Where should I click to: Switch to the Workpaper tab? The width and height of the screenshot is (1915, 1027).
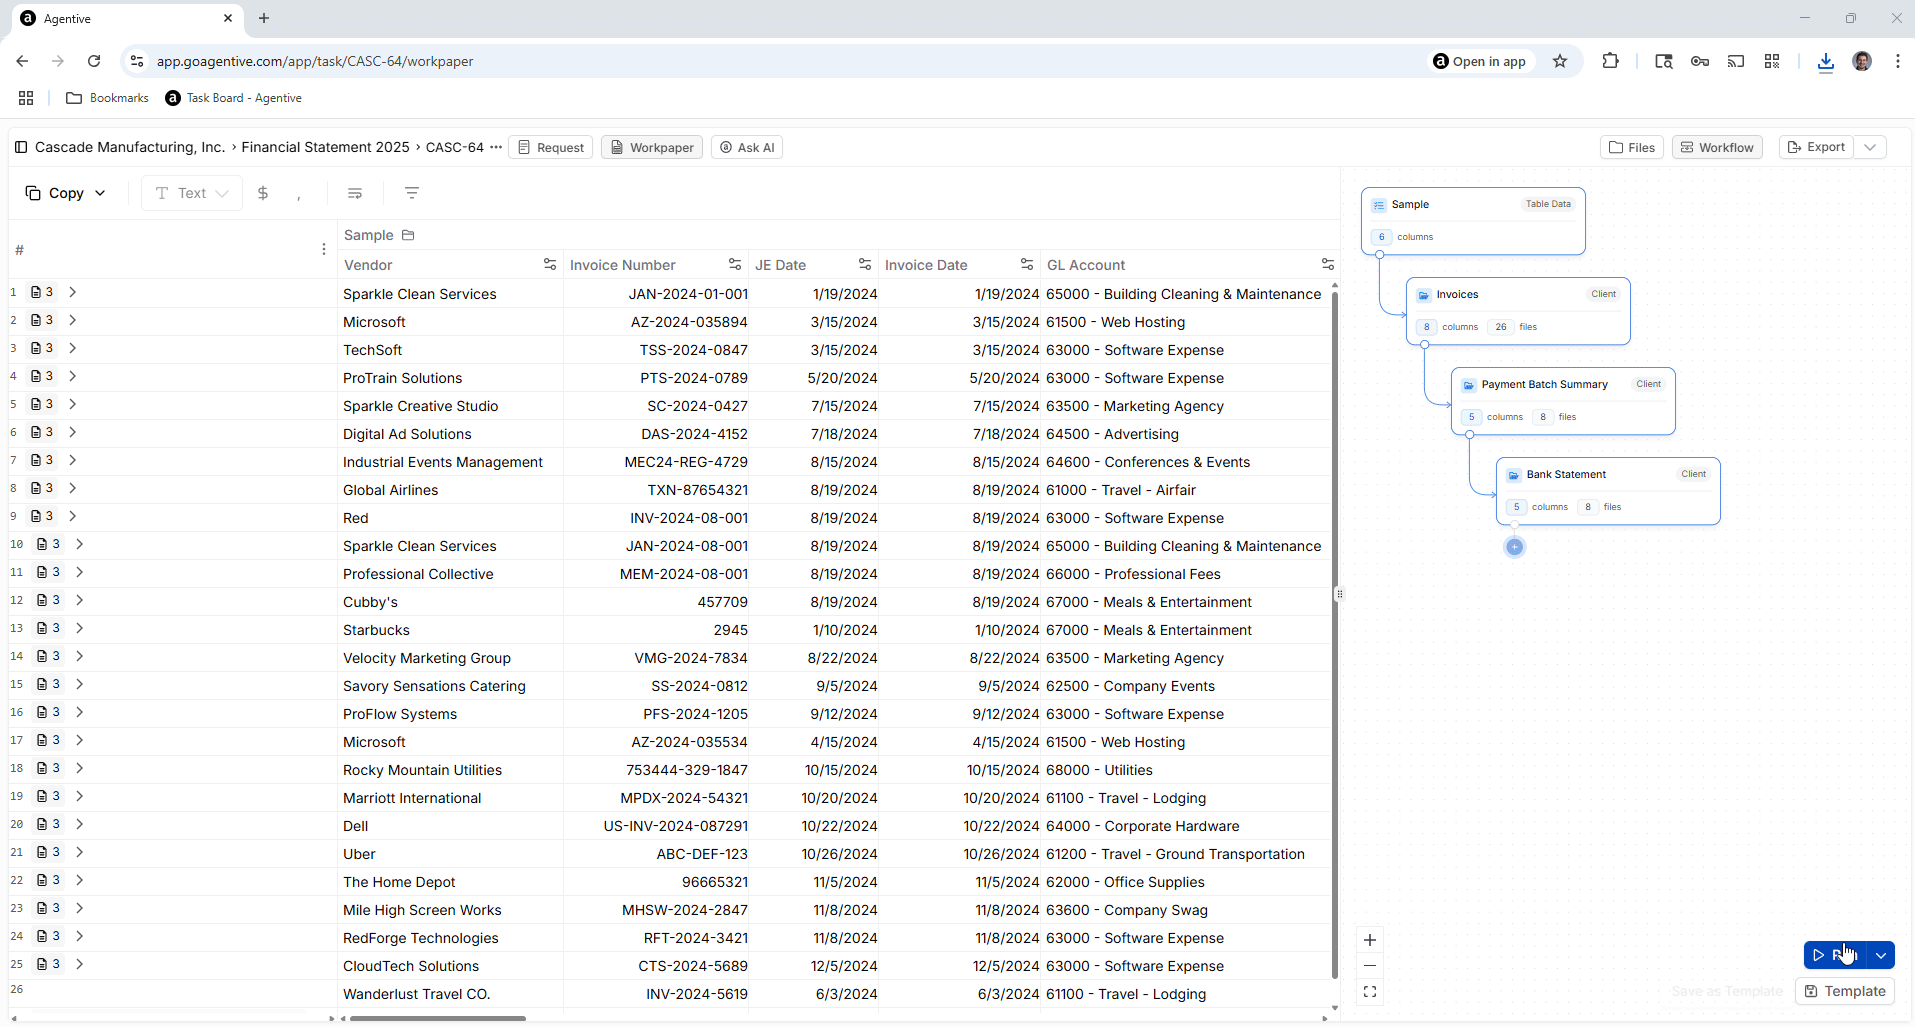tap(651, 147)
